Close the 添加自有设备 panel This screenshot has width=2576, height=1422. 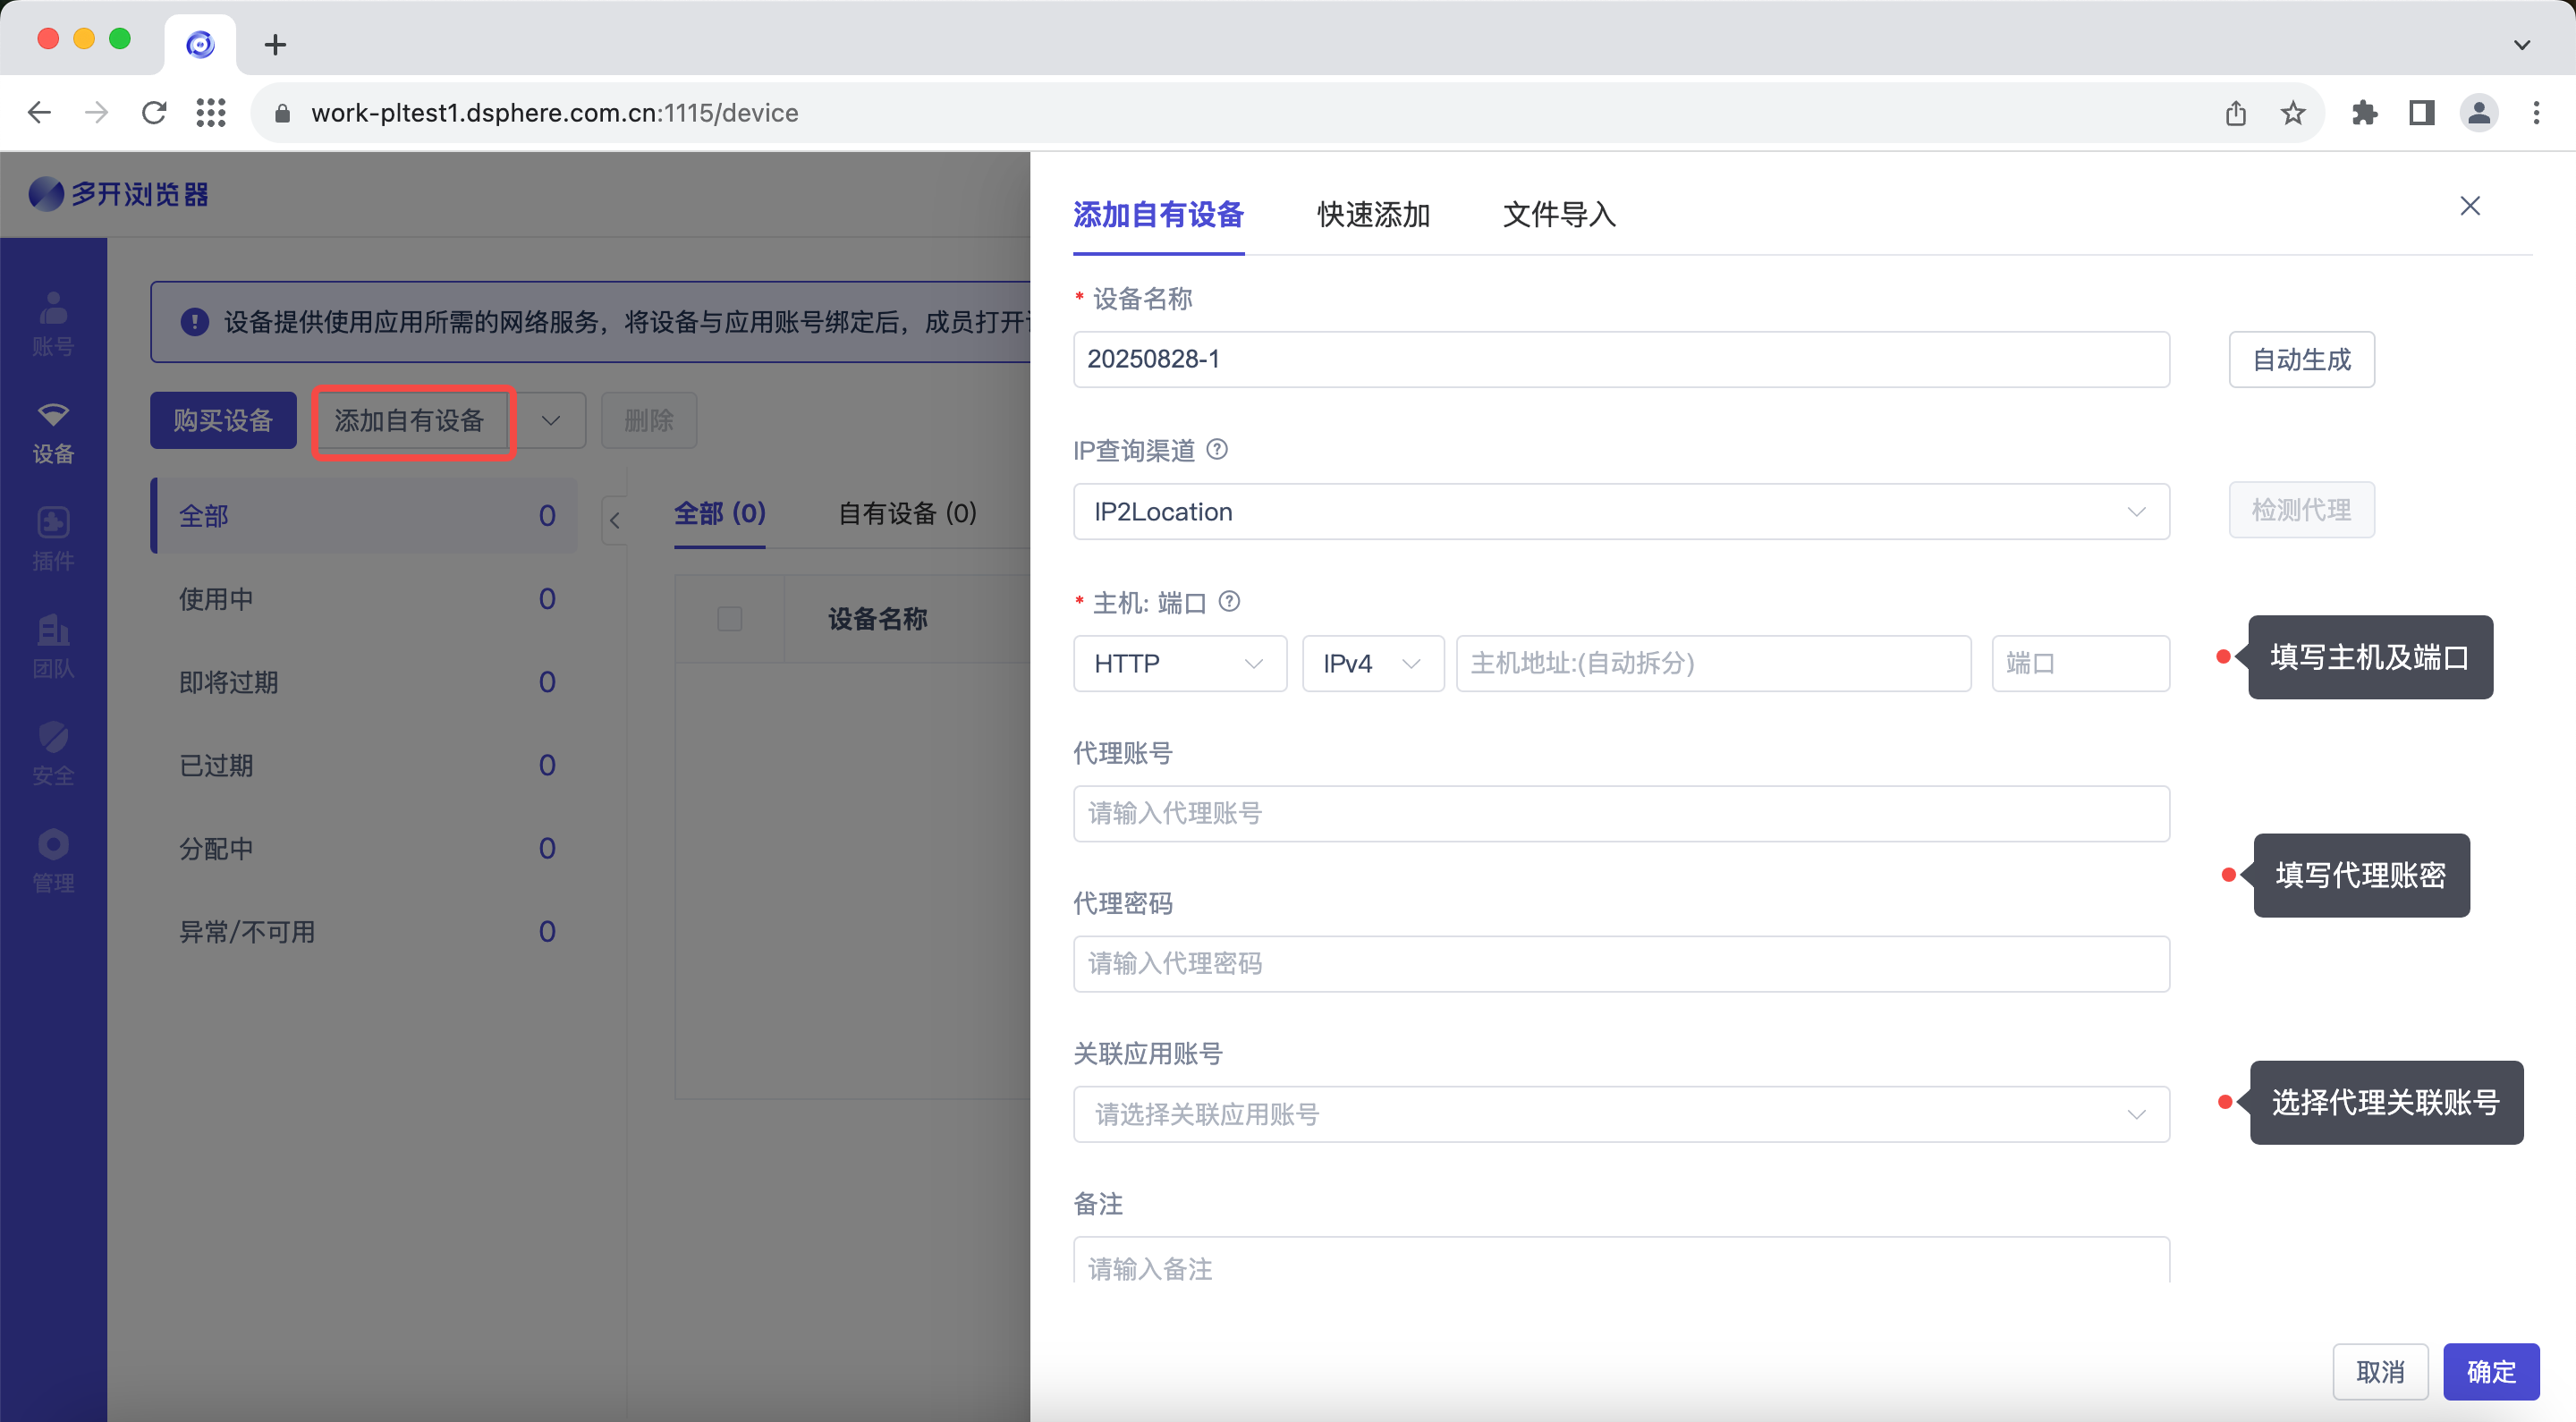click(2470, 206)
